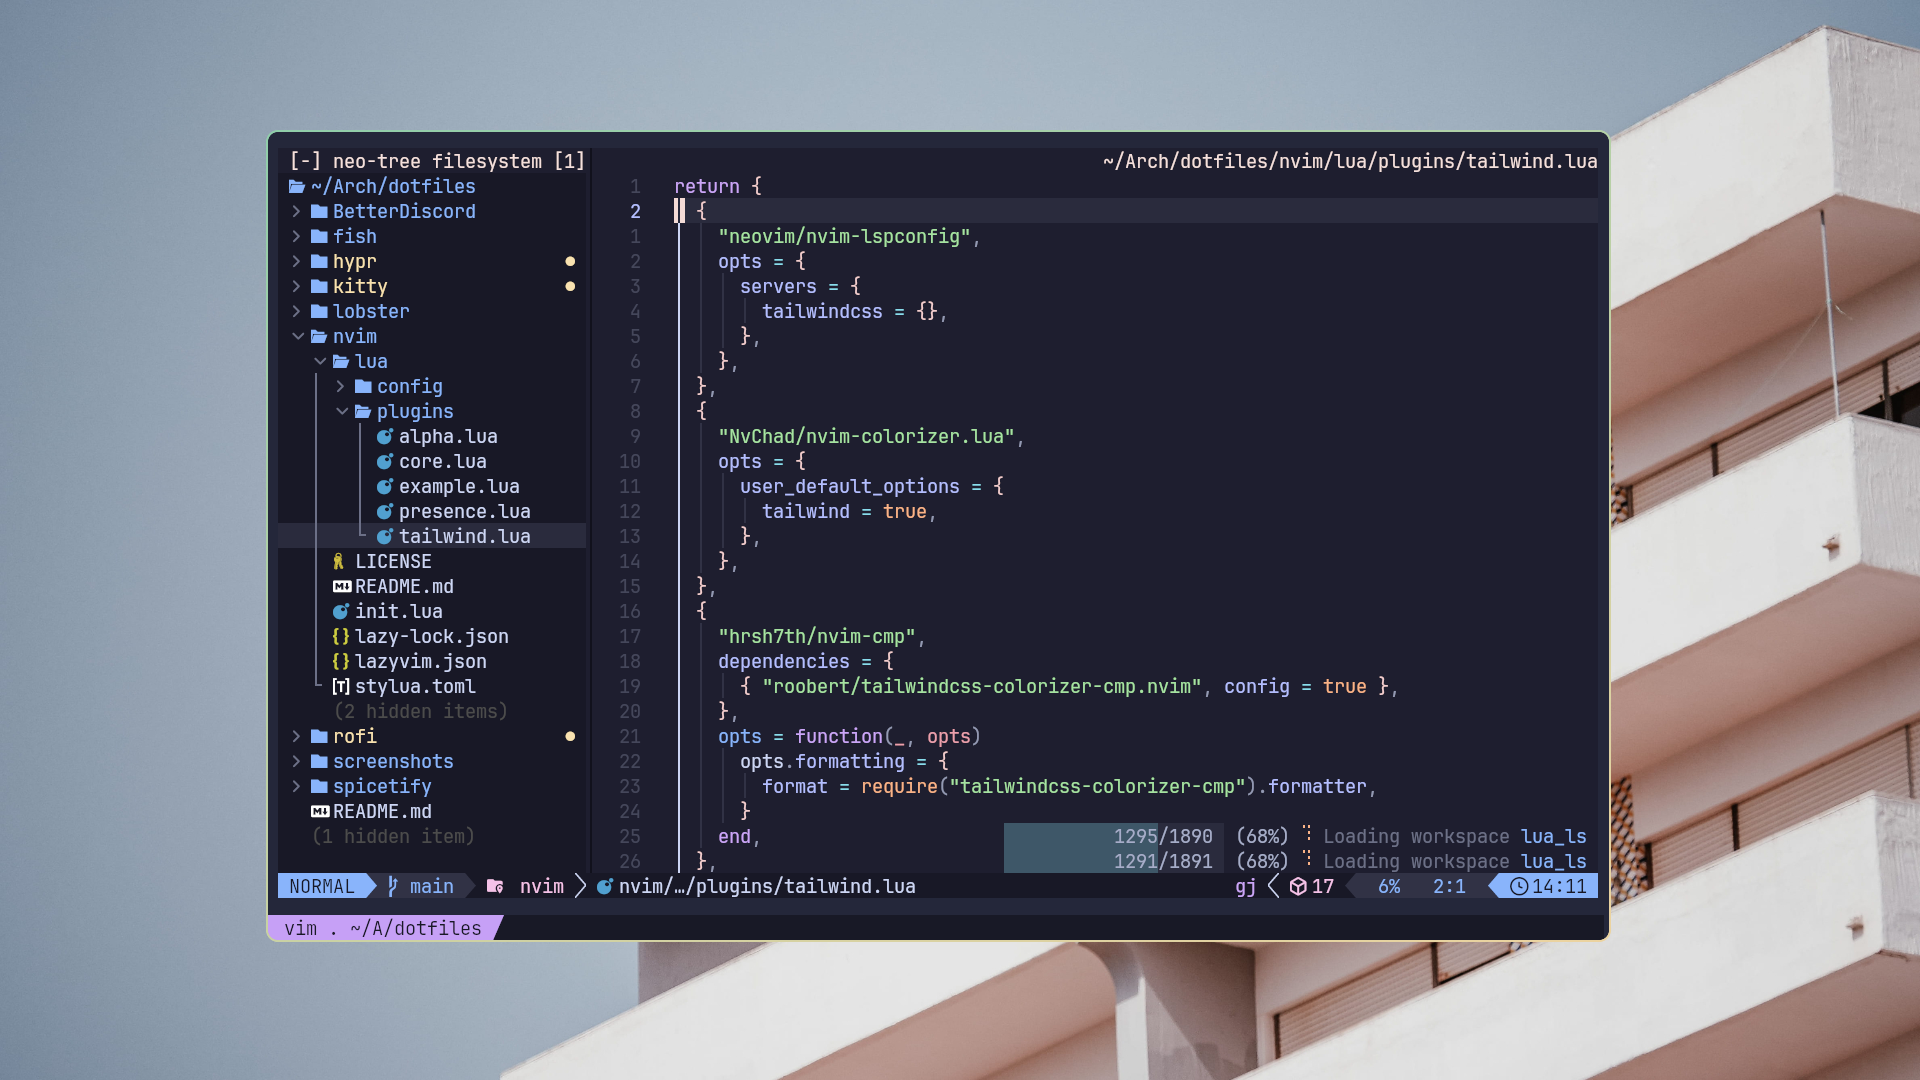This screenshot has height=1080, width=1920.
Task: Click the JSON braces icon beside lazy-lock.json
Action: (341, 637)
